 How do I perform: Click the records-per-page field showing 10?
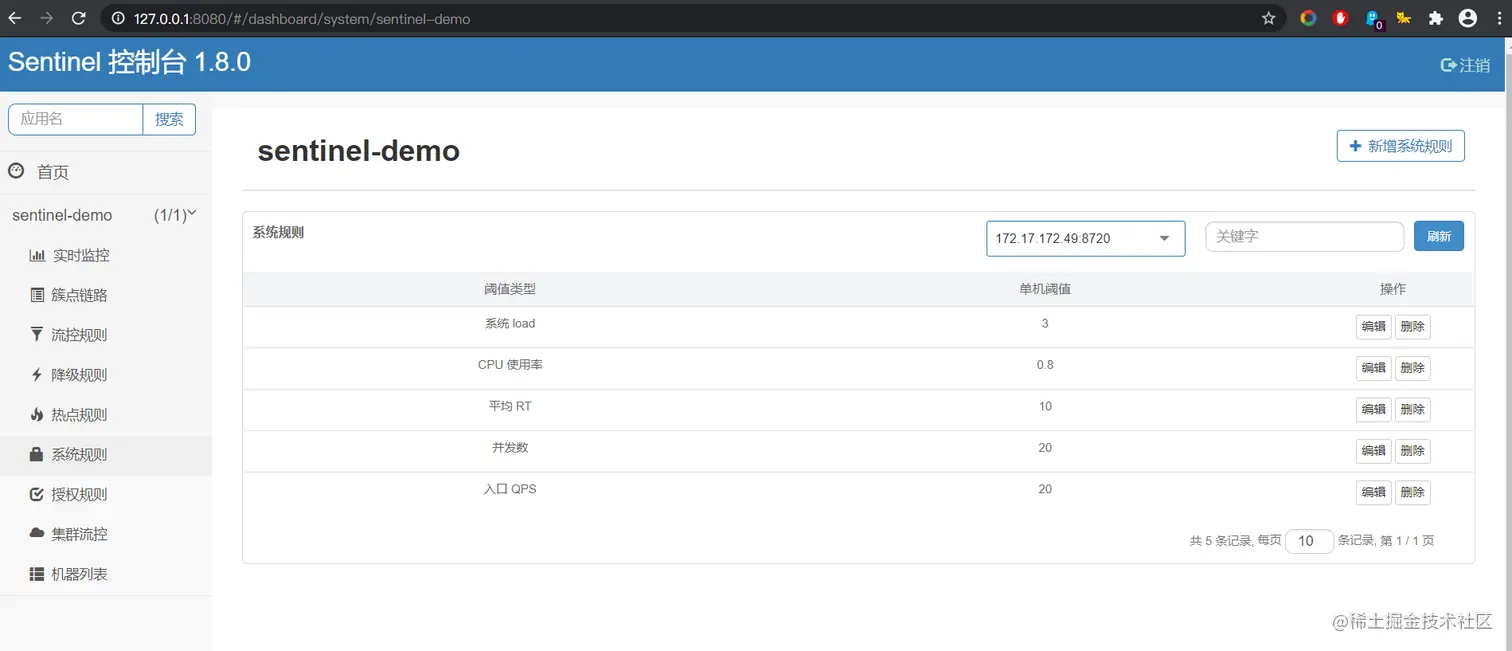1309,541
